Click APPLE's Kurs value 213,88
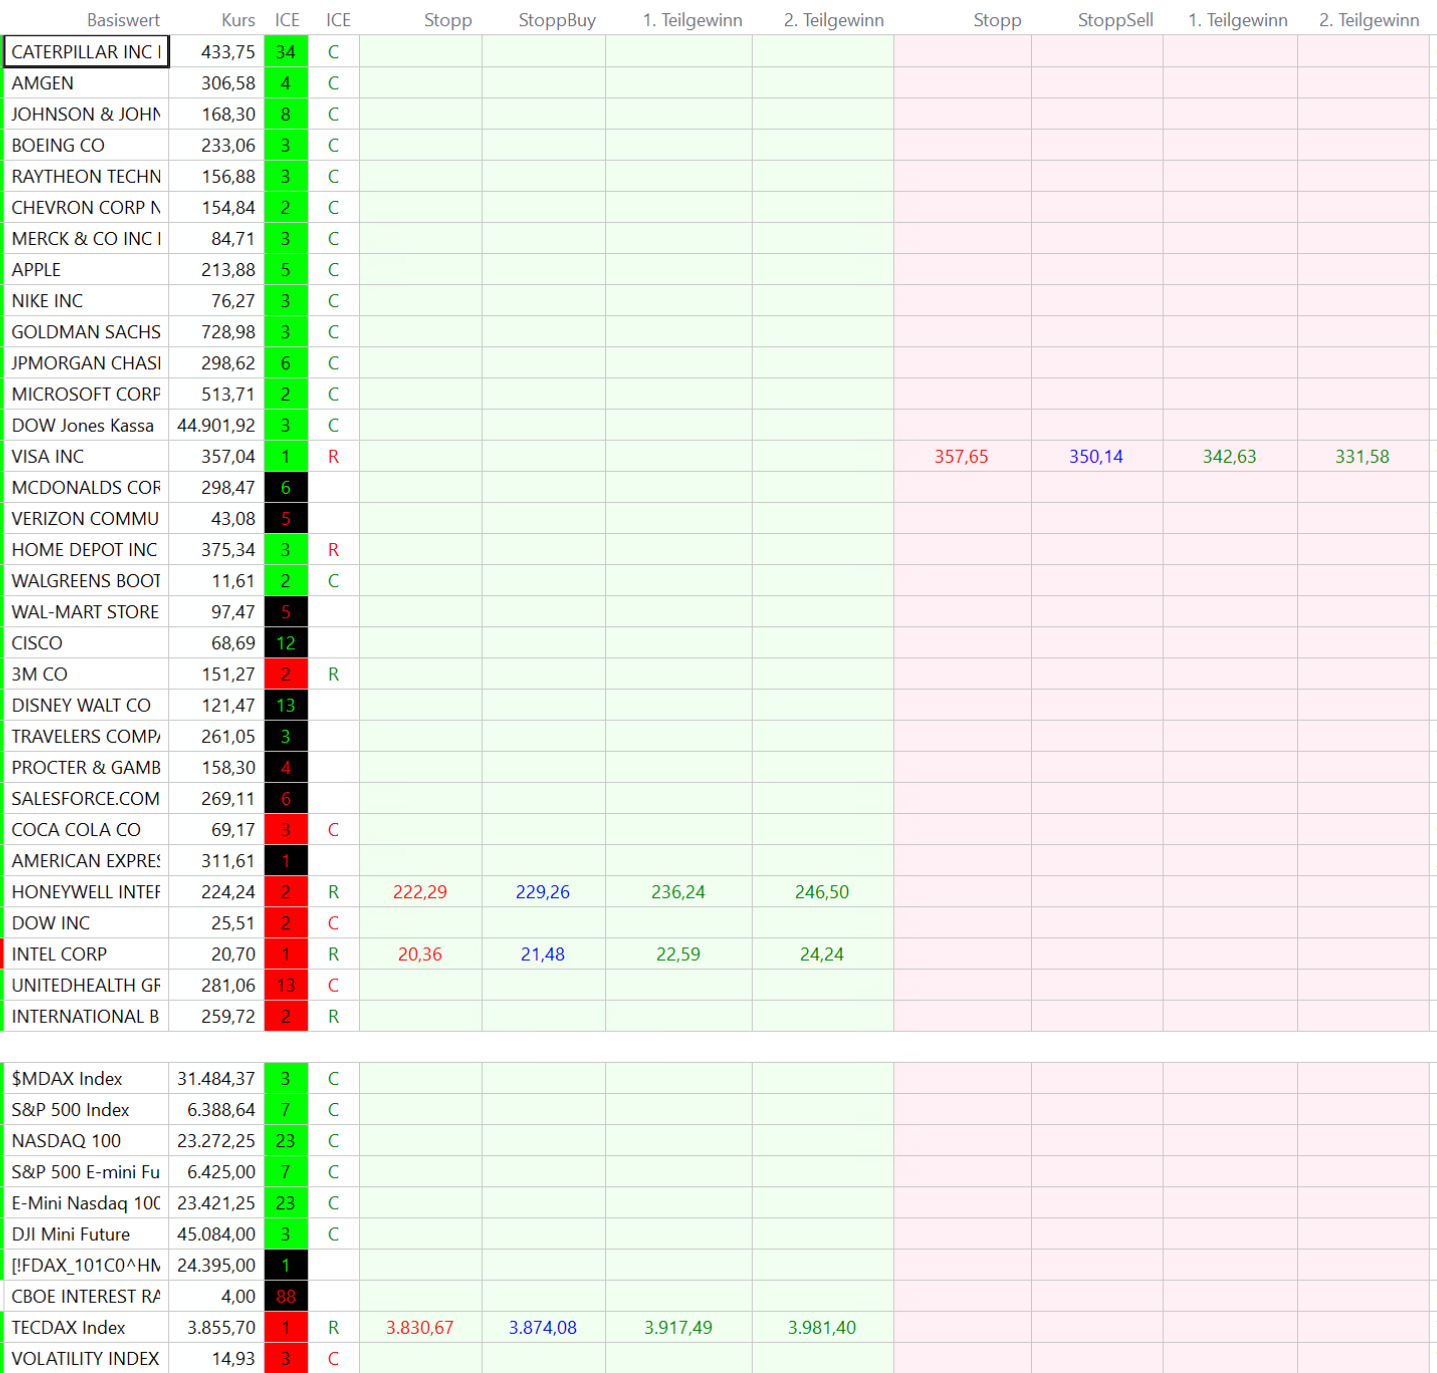Screen dimensions: 1437x1373 228,270
